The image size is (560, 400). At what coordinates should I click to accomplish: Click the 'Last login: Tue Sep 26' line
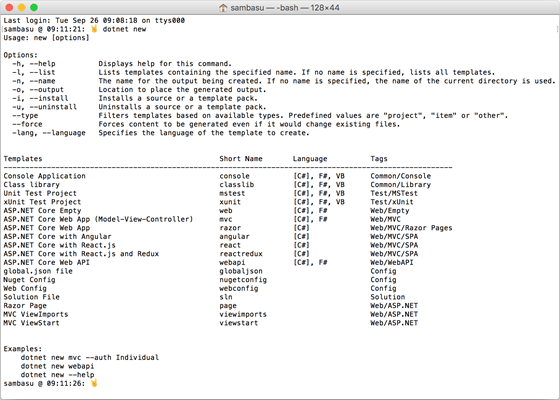coord(94,21)
